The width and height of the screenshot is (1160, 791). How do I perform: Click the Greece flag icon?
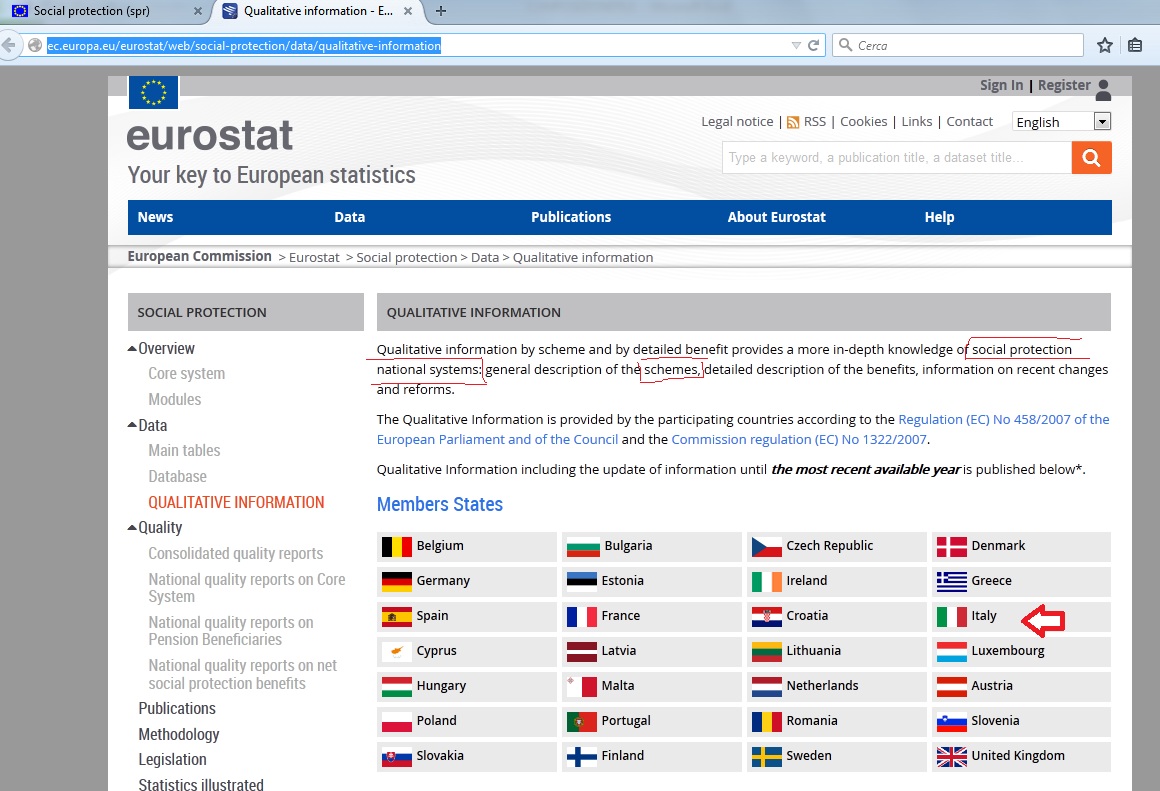(x=951, y=582)
